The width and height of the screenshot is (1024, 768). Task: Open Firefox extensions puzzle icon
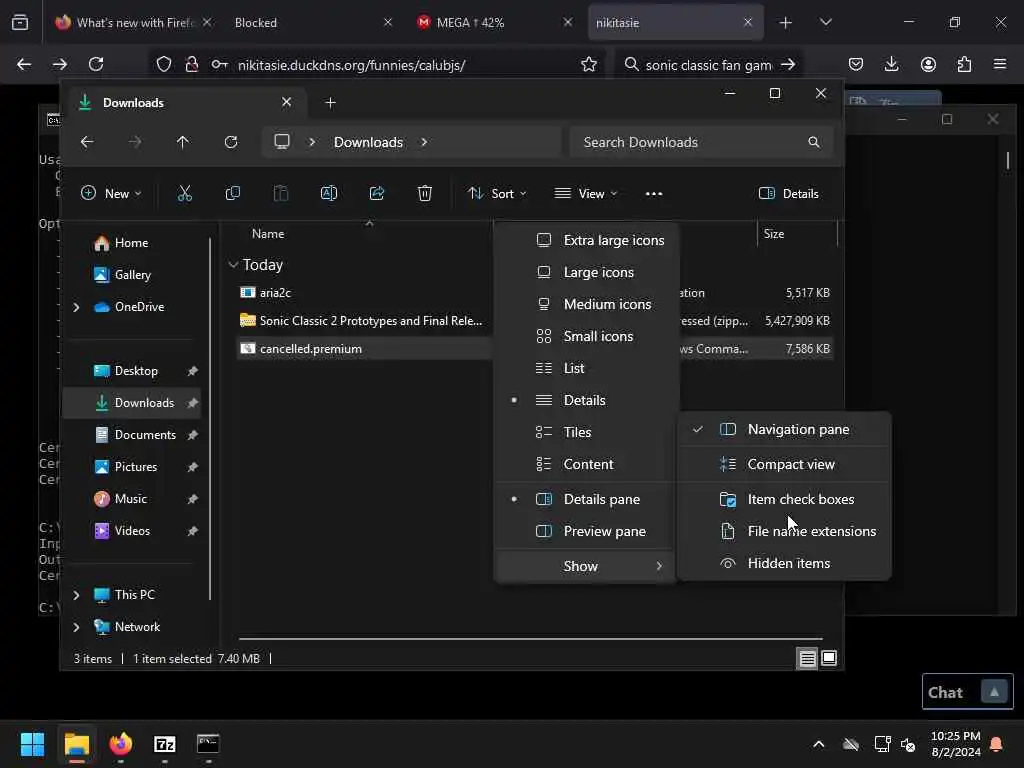964,64
